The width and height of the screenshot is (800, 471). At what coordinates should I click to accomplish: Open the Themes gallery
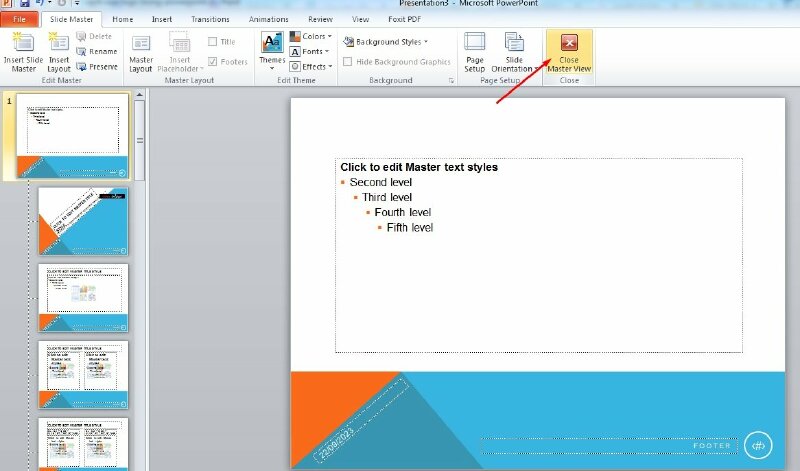tap(272, 53)
